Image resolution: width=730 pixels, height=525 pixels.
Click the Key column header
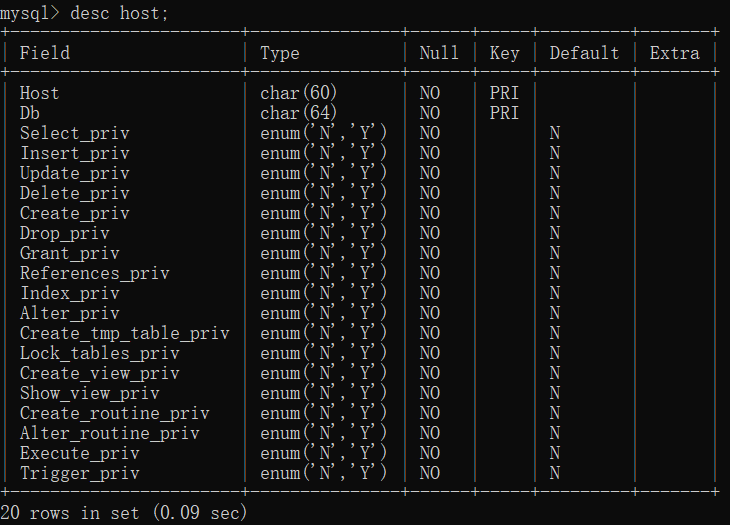point(504,54)
